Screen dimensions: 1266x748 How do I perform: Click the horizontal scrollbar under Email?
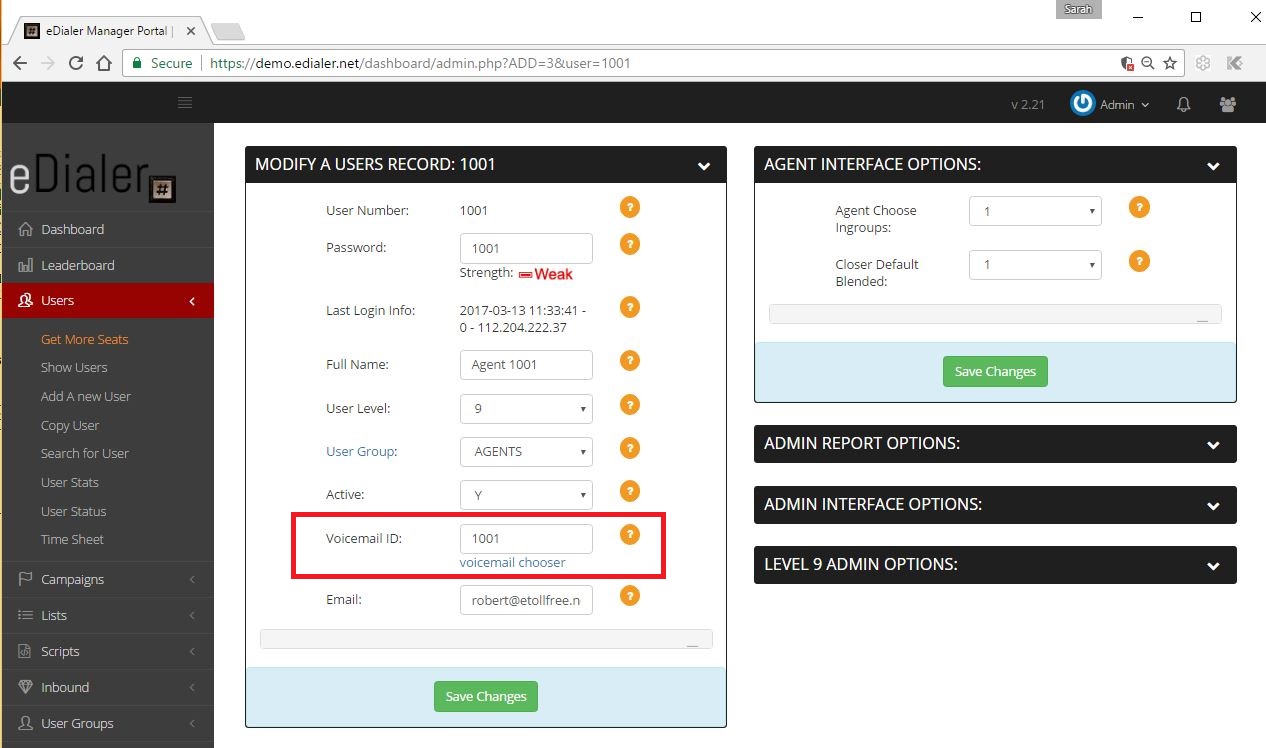pos(486,639)
